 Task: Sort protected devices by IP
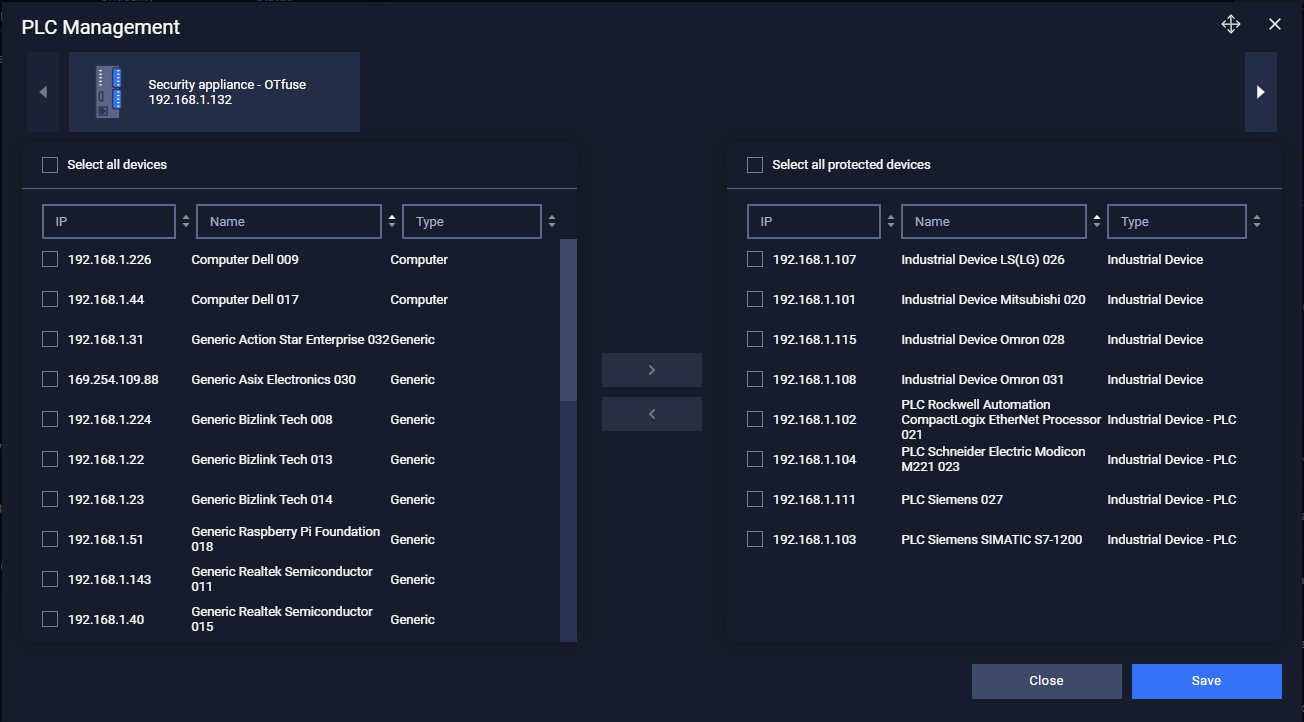891,222
